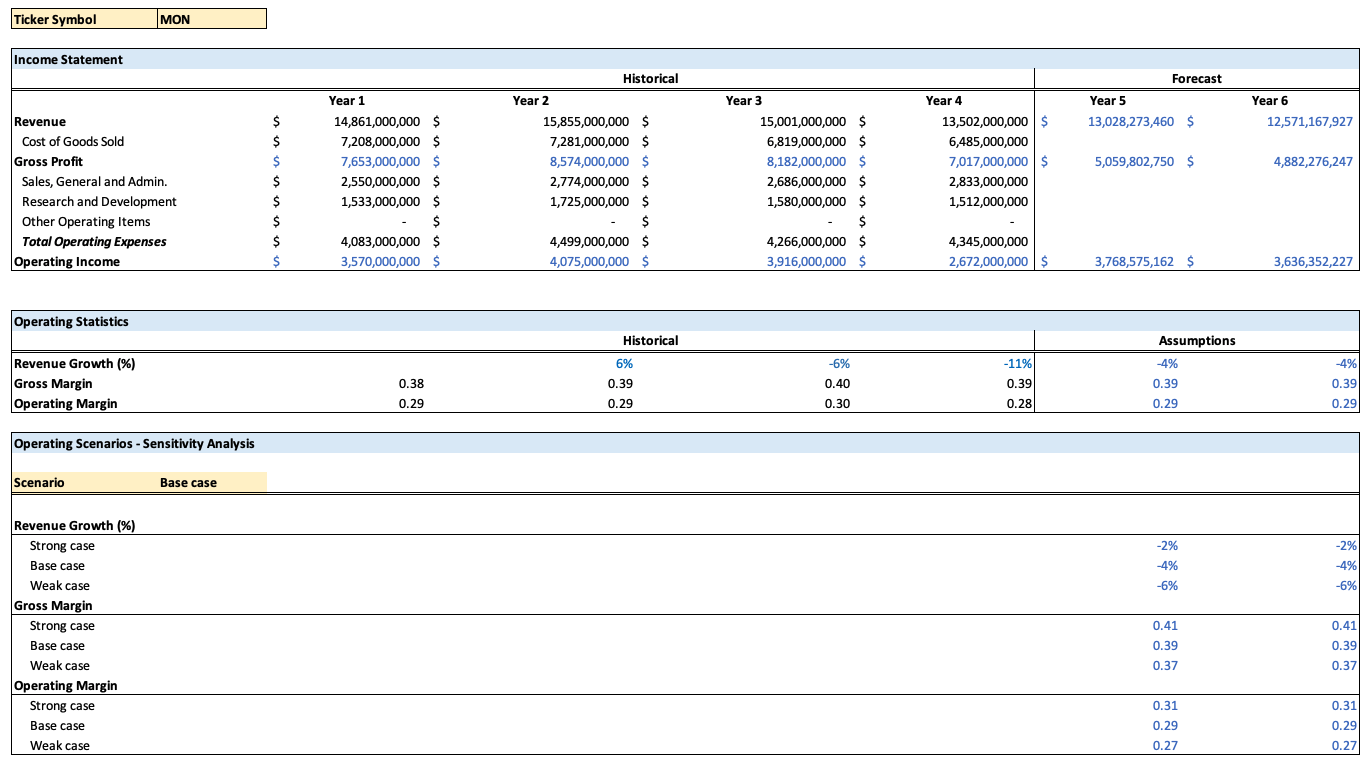Select Year 2 SG&A value 2,774,000,000

589,181
